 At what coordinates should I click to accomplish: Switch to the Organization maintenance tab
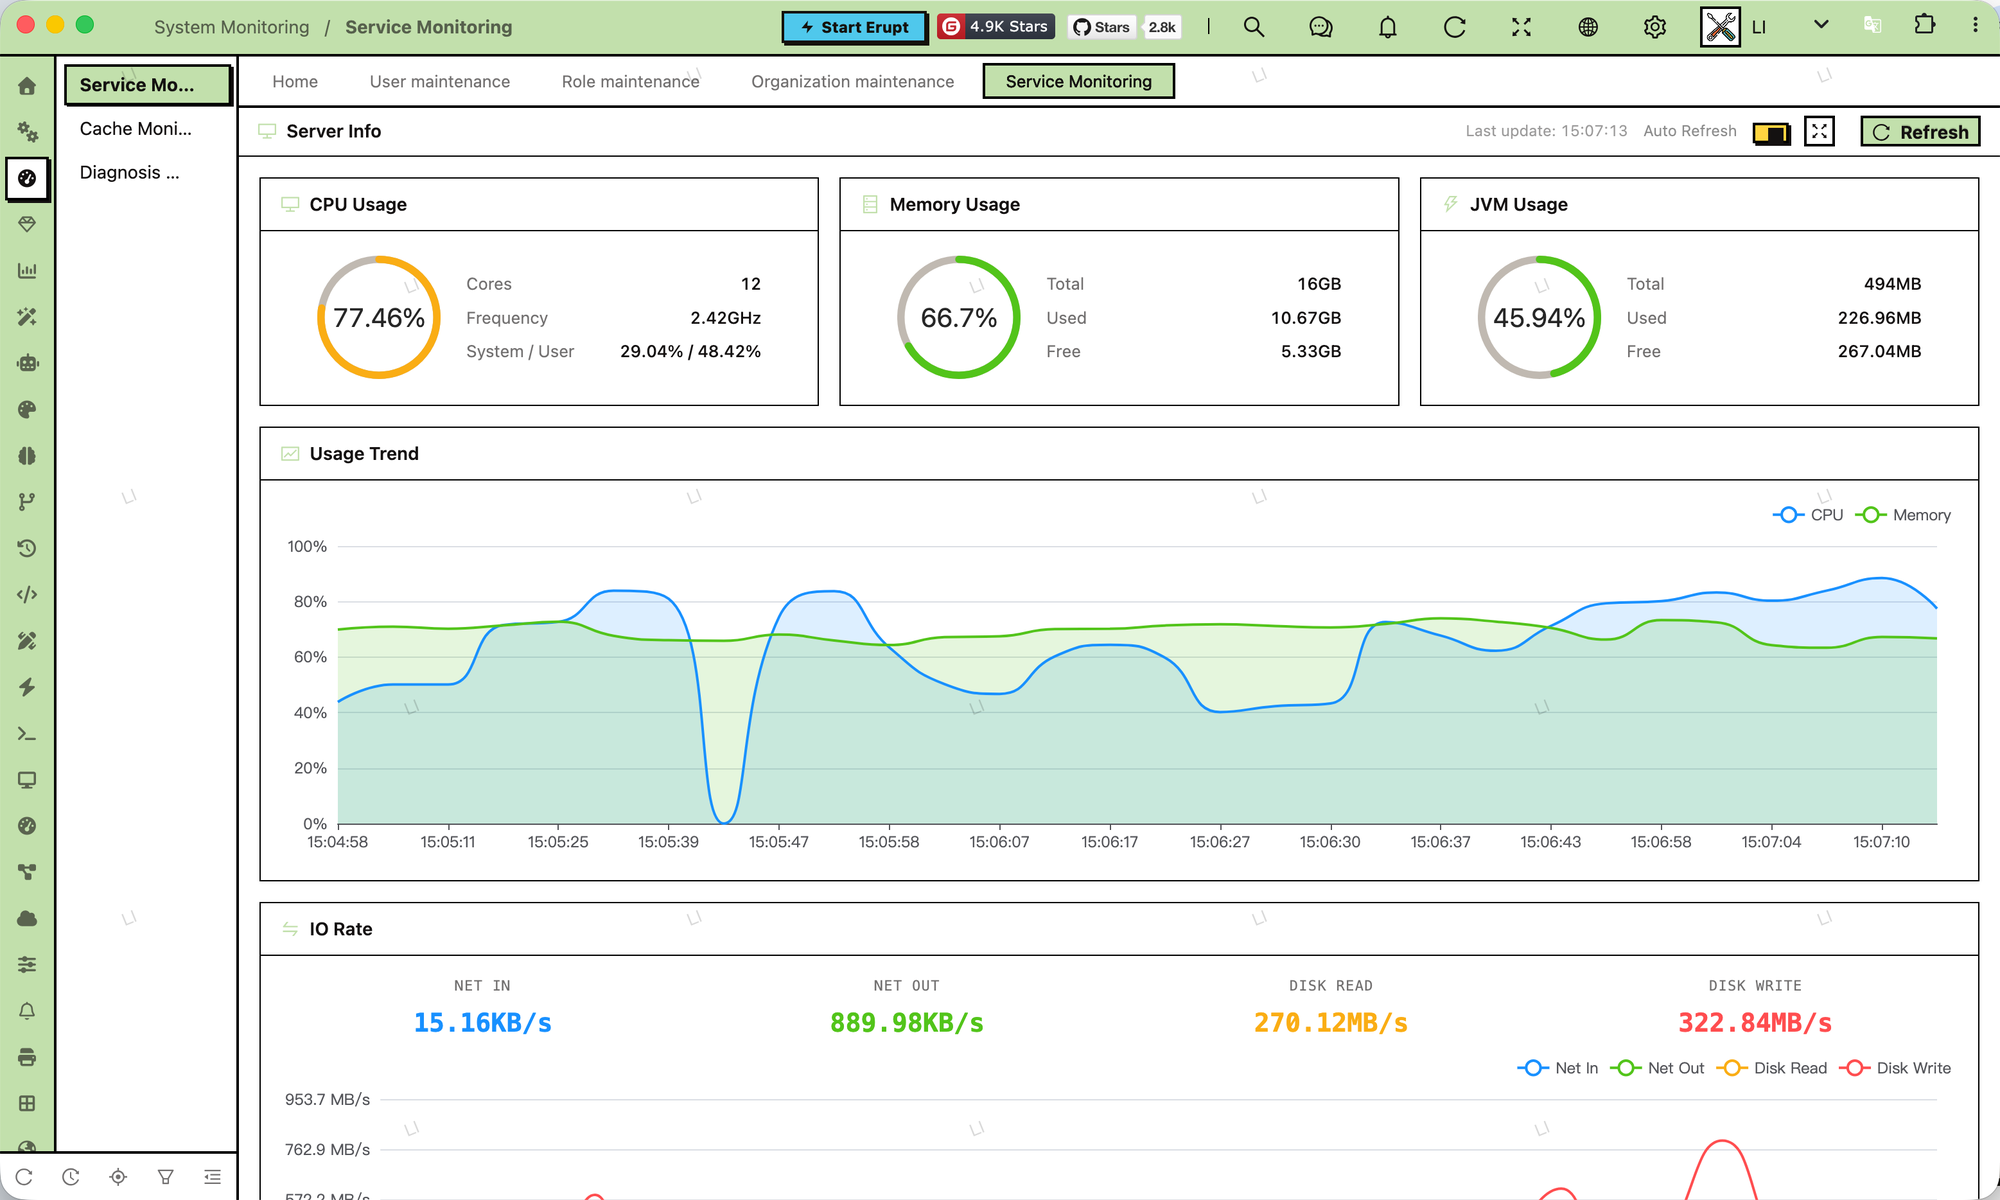pyautogui.click(x=853, y=81)
